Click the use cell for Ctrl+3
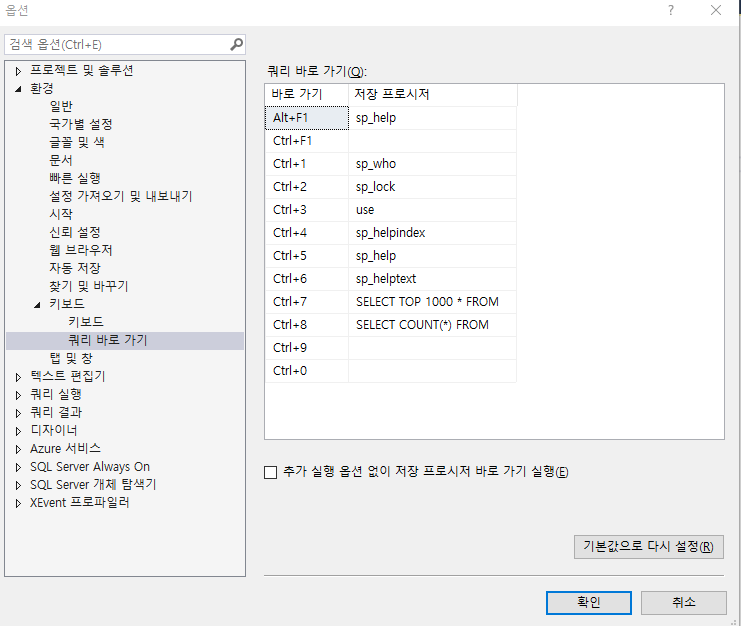Image resolution: width=741 pixels, height=626 pixels. pos(432,210)
